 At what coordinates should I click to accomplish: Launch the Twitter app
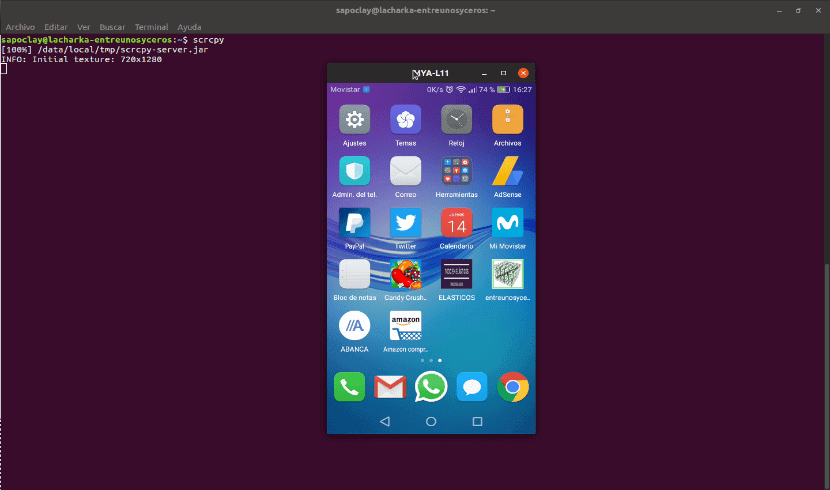(405, 223)
